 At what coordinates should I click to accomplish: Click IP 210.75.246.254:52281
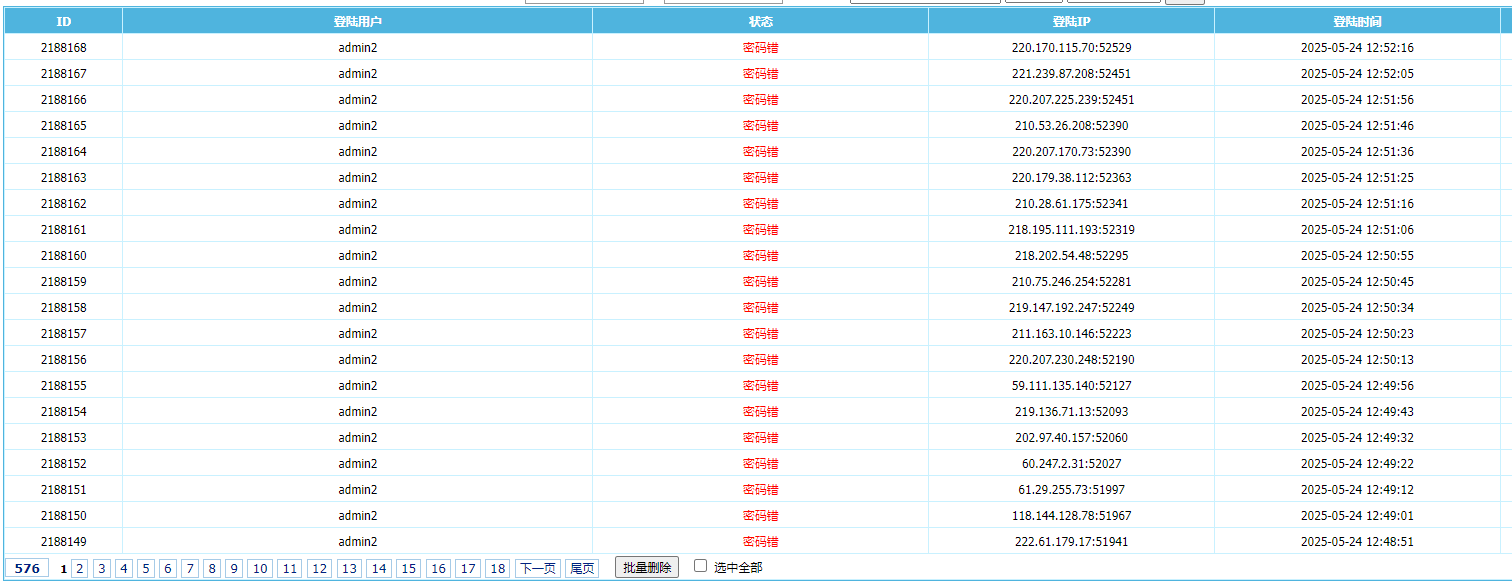(1071, 281)
